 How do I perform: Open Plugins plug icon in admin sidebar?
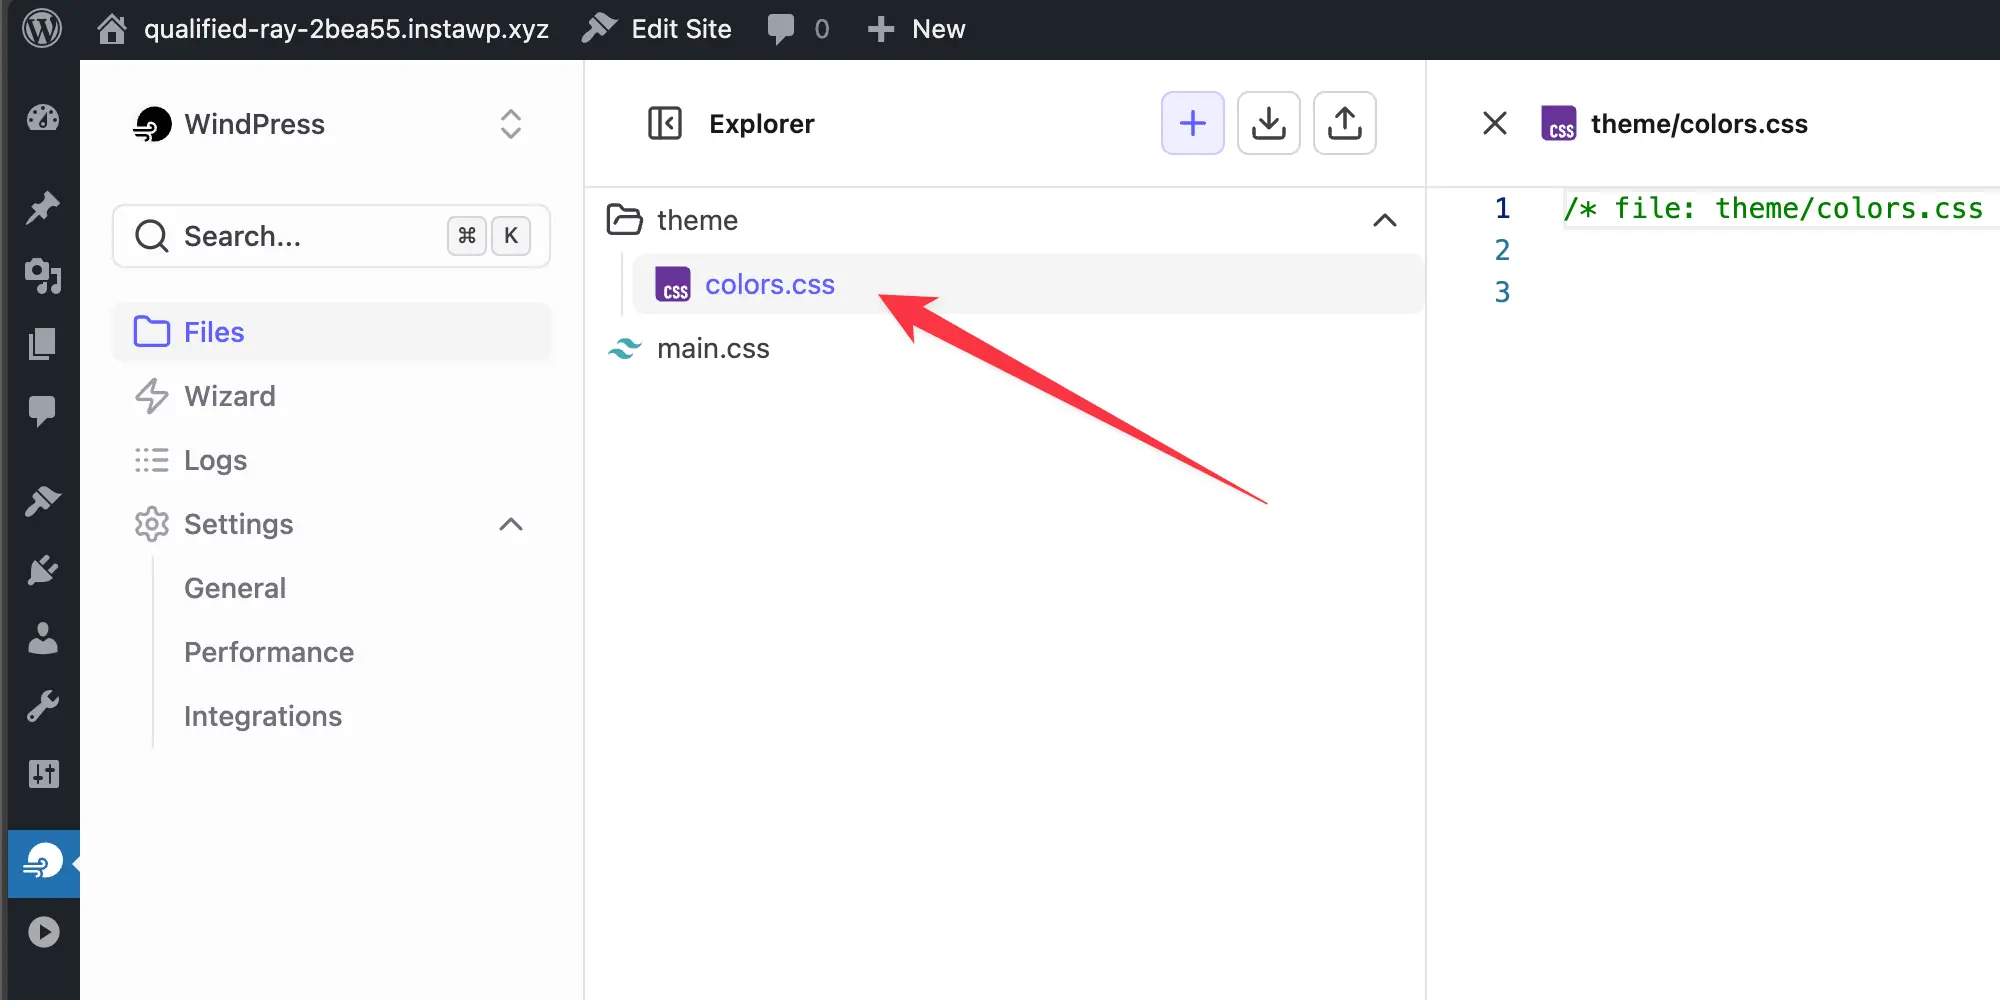pyautogui.click(x=43, y=570)
